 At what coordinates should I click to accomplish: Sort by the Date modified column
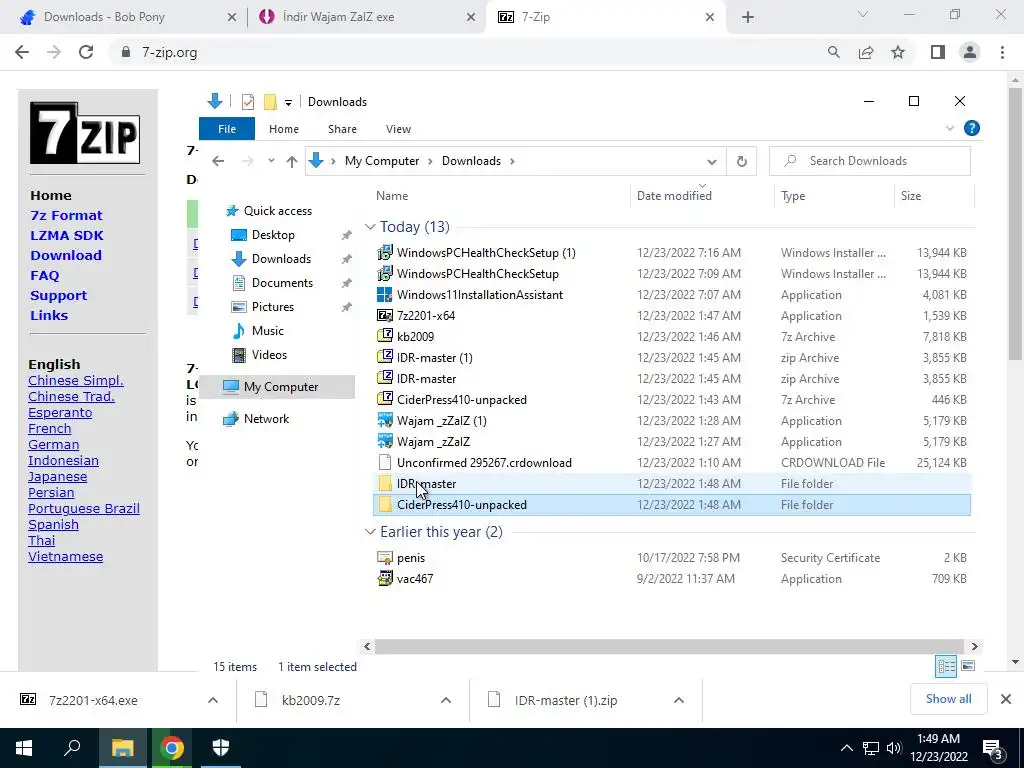(x=674, y=195)
